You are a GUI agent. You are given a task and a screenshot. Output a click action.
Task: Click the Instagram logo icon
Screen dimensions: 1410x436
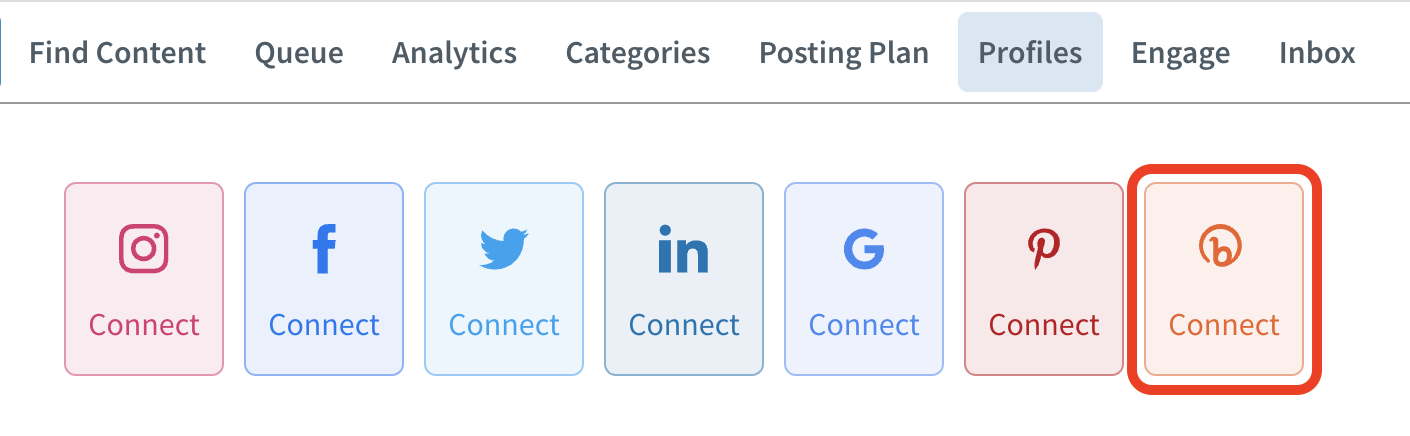[144, 248]
